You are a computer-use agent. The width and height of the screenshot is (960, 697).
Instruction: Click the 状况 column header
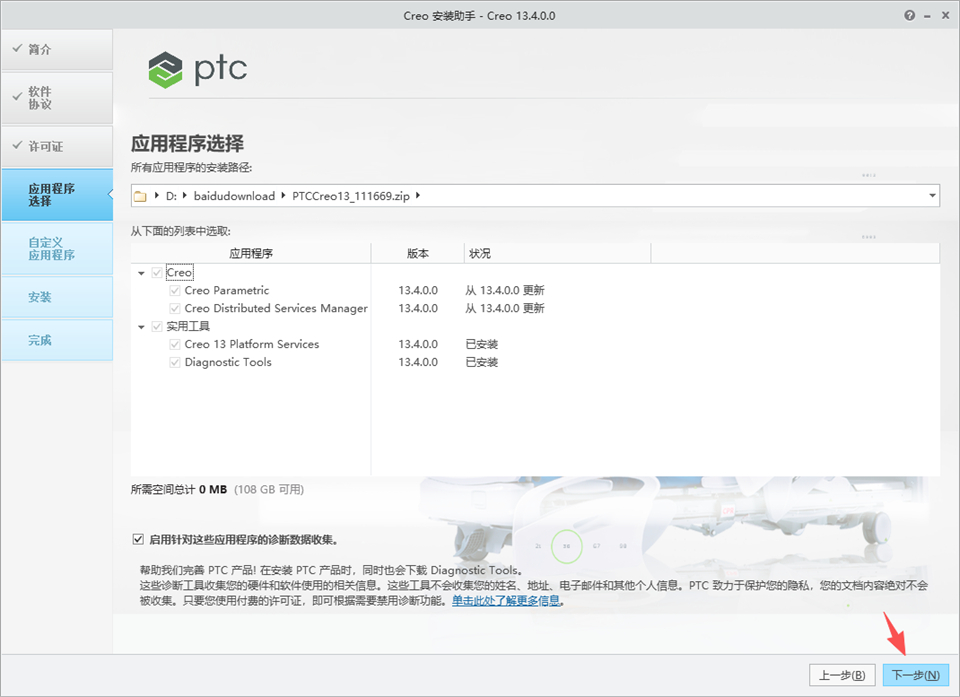pos(557,254)
